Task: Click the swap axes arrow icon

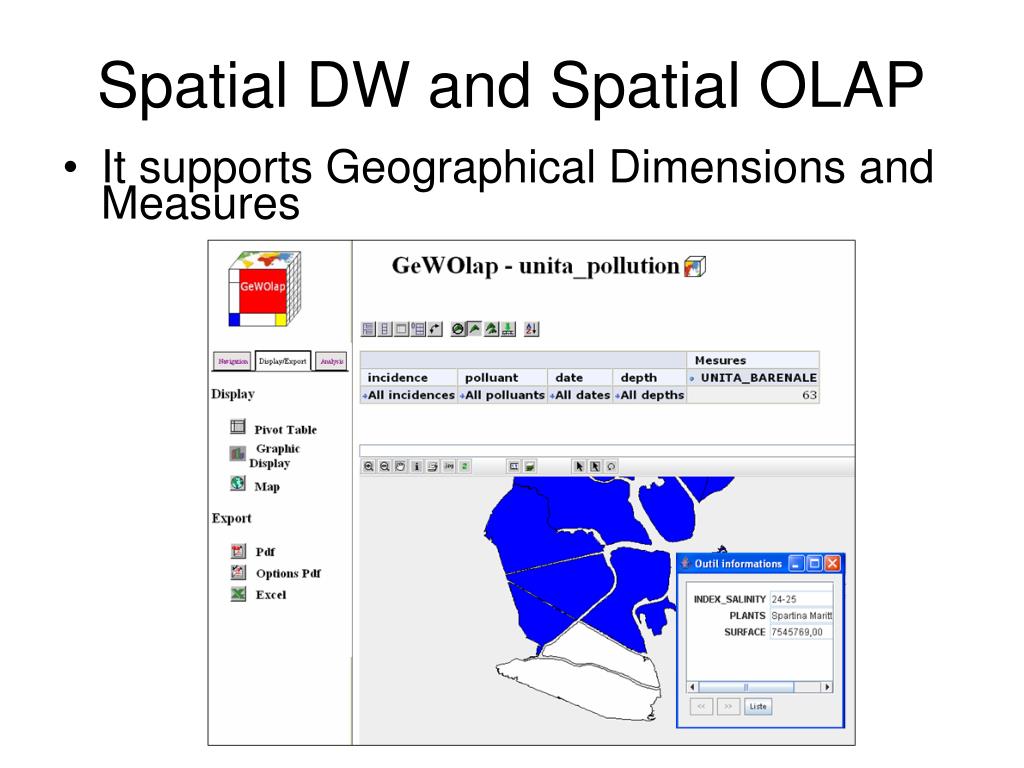Action: 435,329
